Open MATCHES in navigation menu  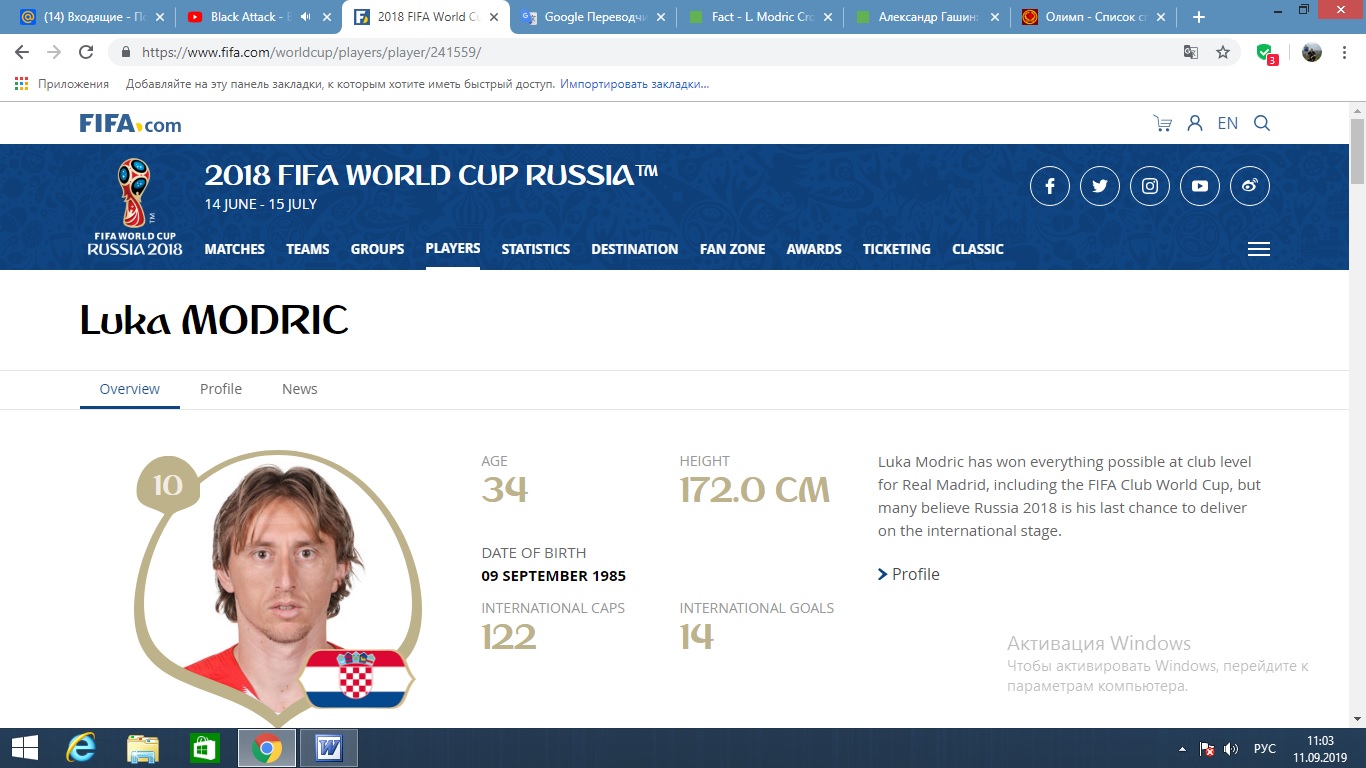click(x=235, y=249)
